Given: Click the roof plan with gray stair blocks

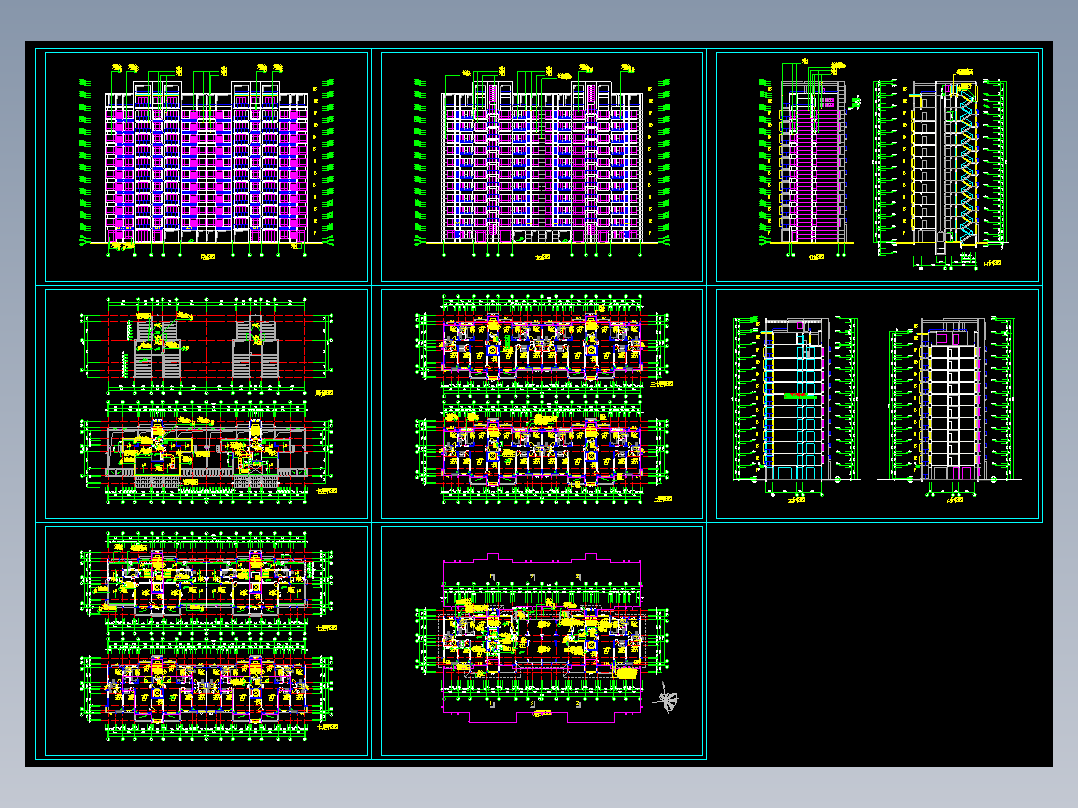Looking at the screenshot, I should click(206, 347).
